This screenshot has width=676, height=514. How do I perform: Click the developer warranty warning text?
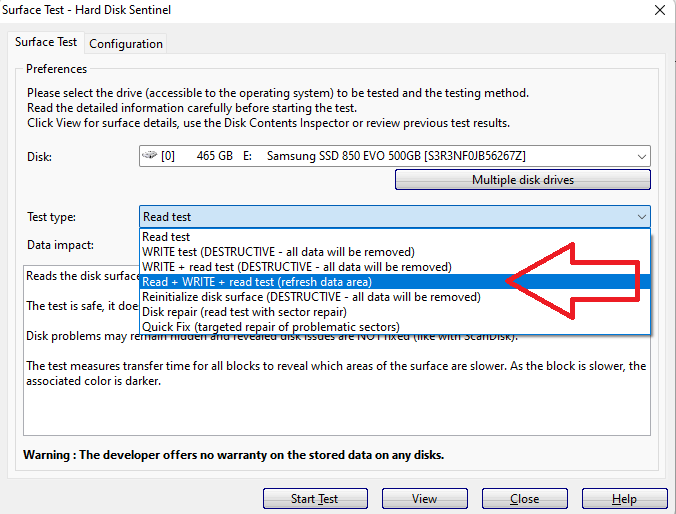234,455
